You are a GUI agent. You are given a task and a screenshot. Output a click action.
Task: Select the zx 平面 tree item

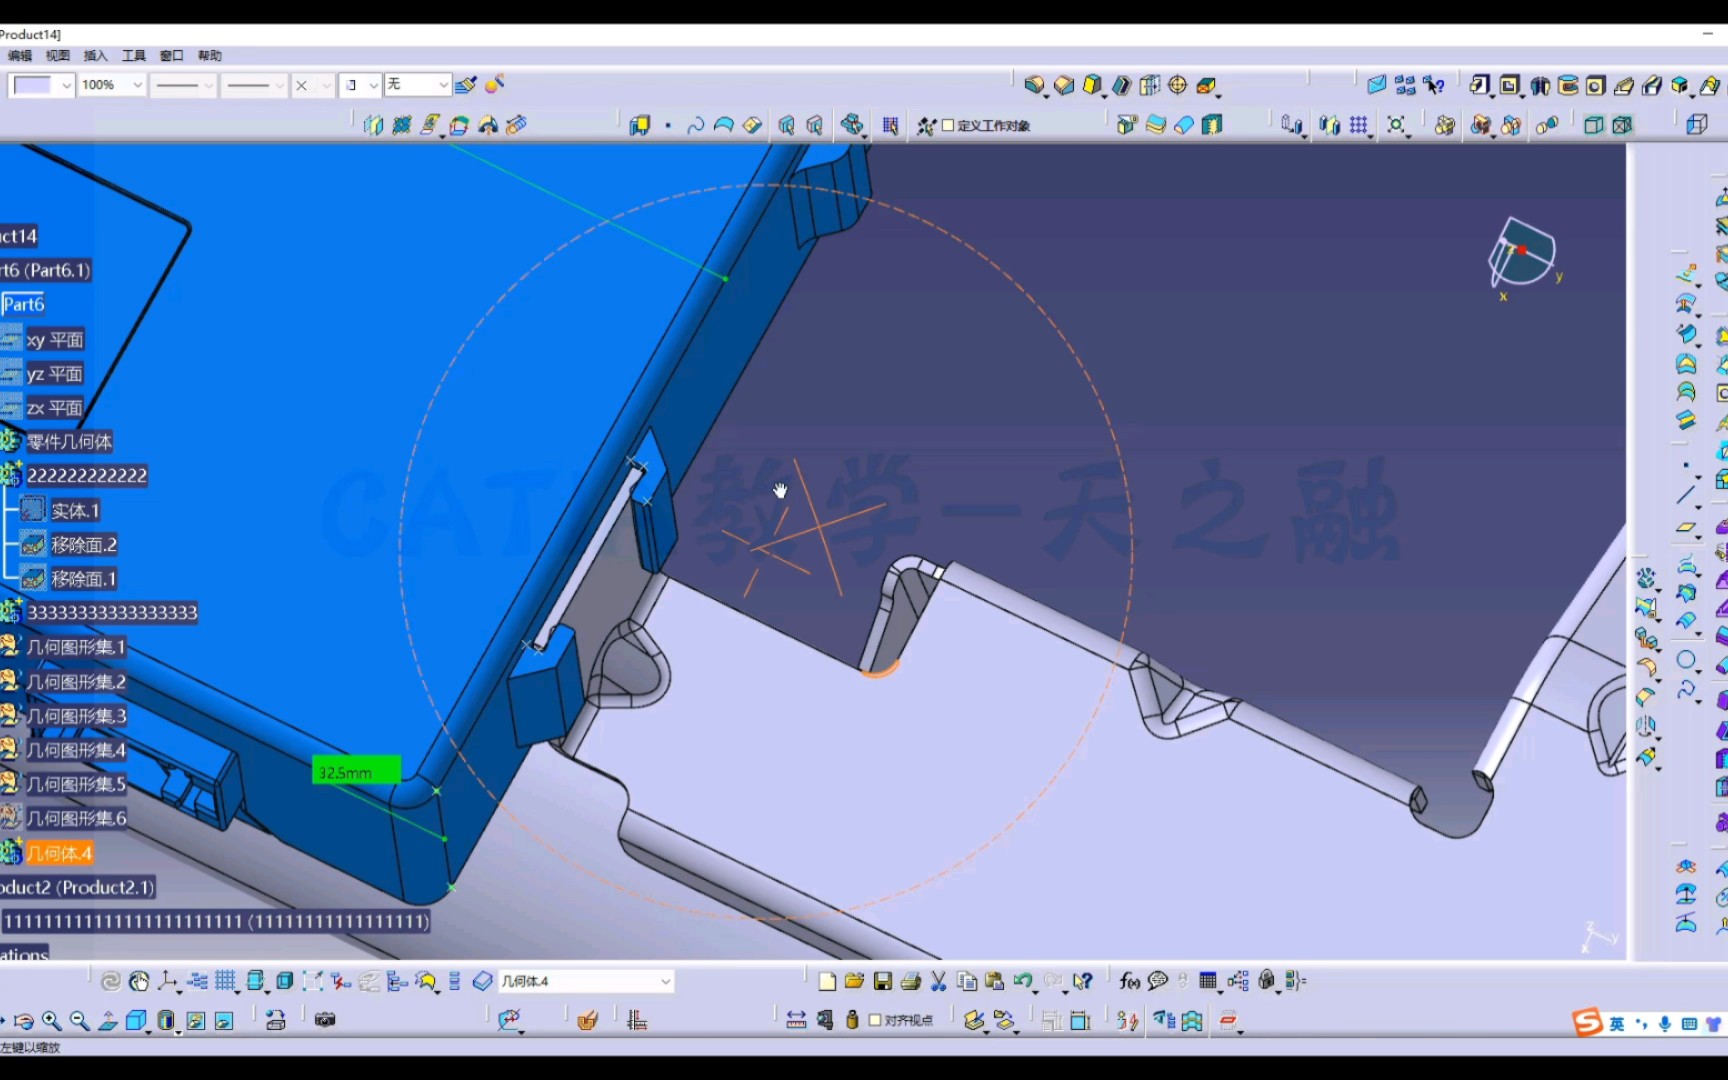[55, 408]
